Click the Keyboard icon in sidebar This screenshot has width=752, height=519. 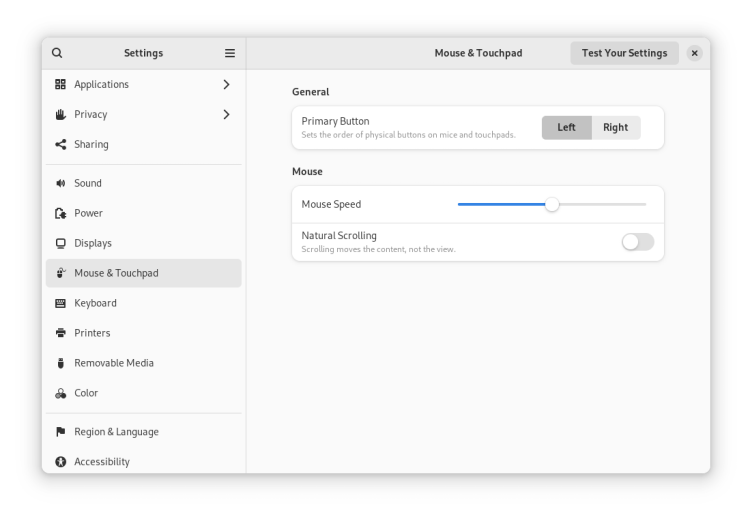click(x=61, y=303)
